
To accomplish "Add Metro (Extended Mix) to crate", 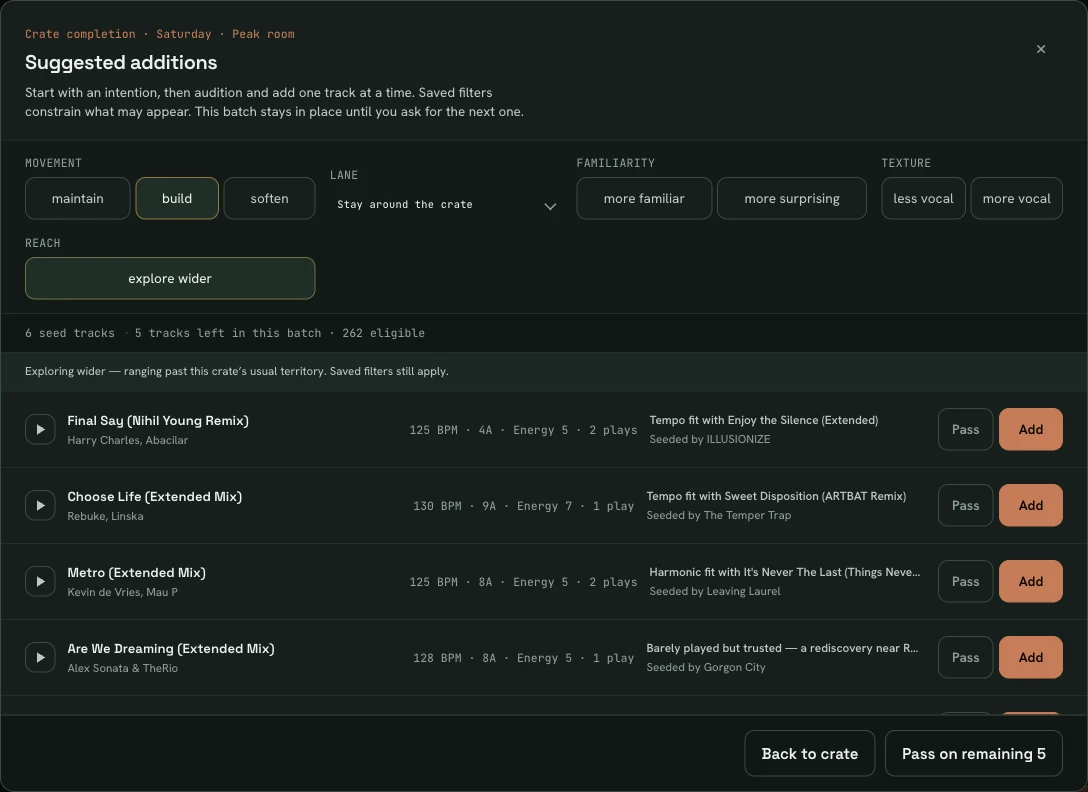I will click(x=1030, y=582).
